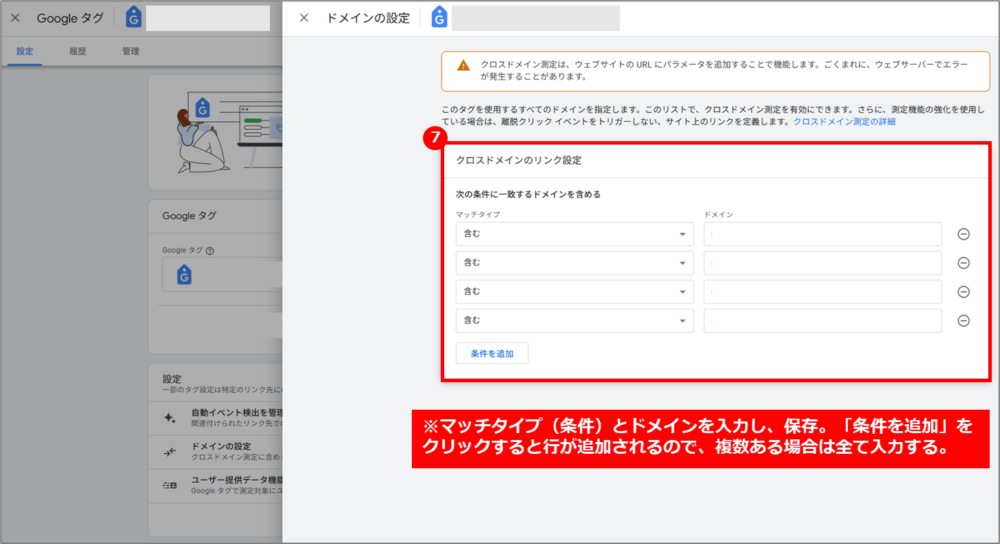This screenshot has width=1000, height=544.
Task: Close the Google タグ panel behind
Action: point(15,18)
